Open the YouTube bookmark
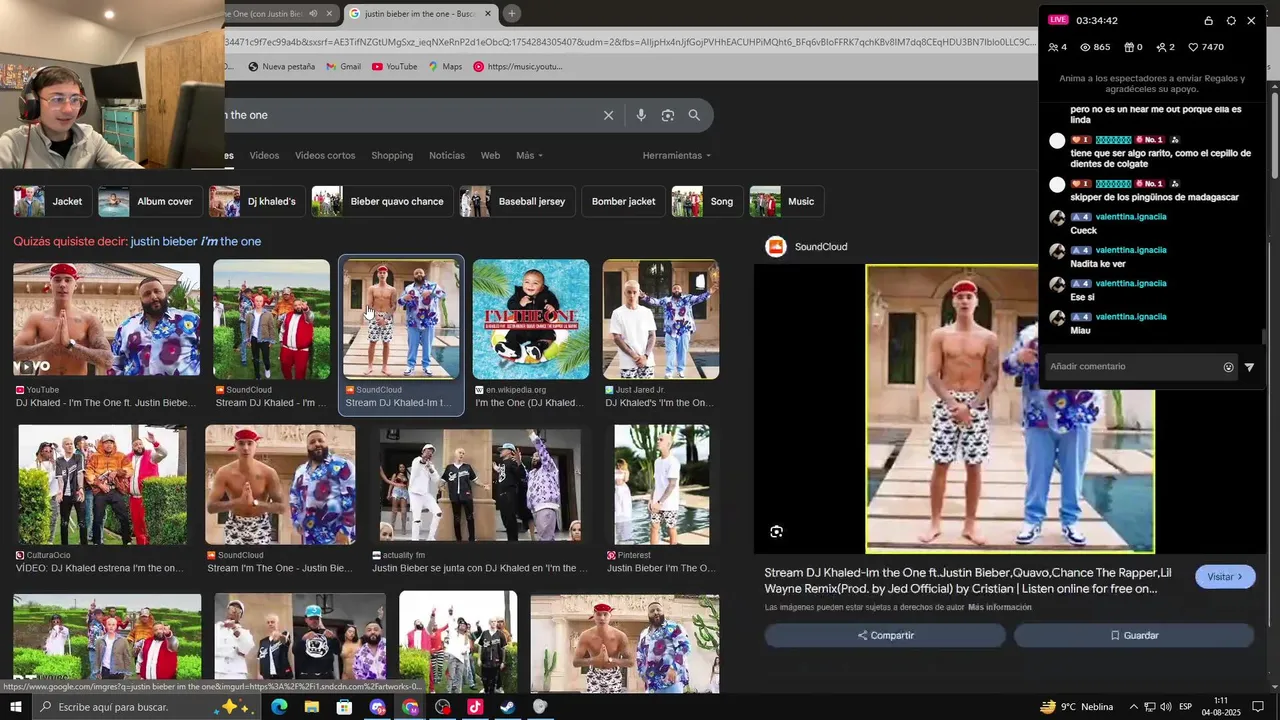 [394, 67]
